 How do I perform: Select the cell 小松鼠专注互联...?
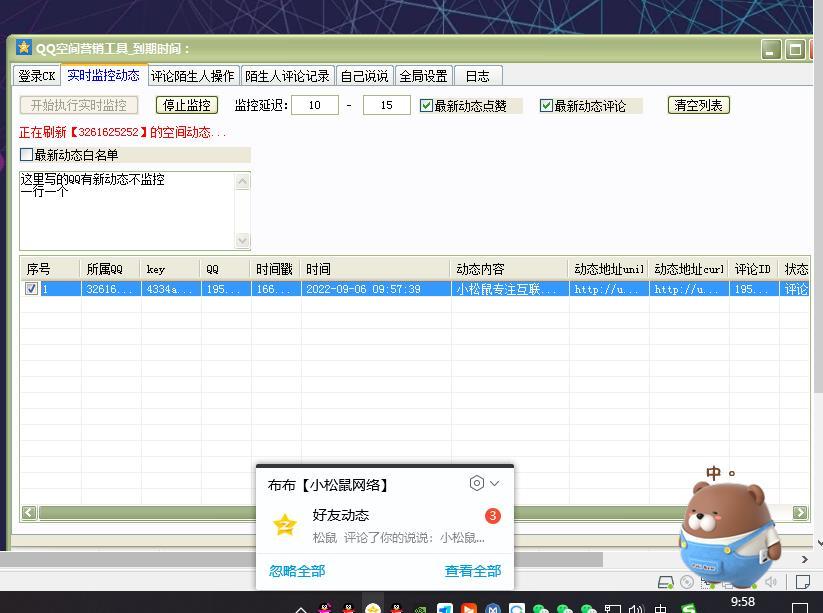click(x=510, y=289)
